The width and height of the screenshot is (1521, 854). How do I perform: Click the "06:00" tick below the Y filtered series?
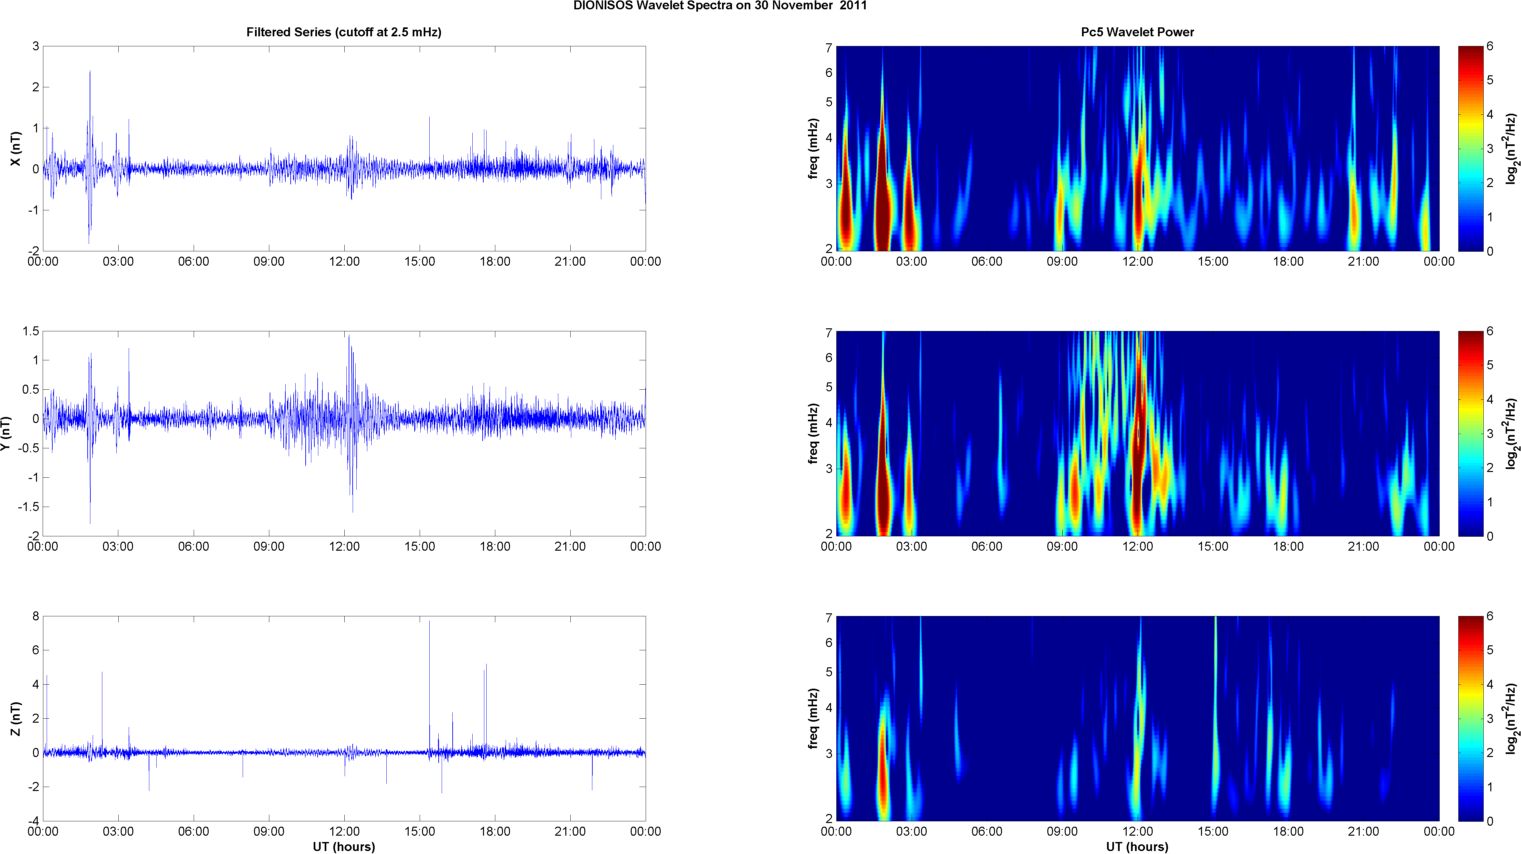point(193,547)
